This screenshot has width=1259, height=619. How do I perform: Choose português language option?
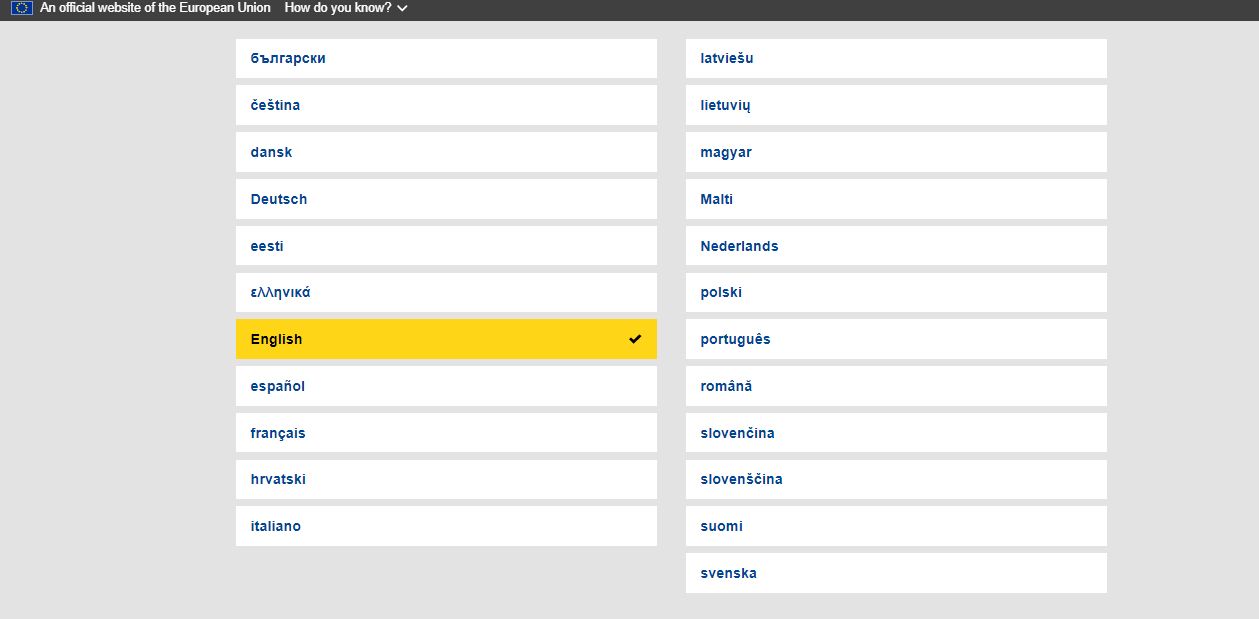895,339
